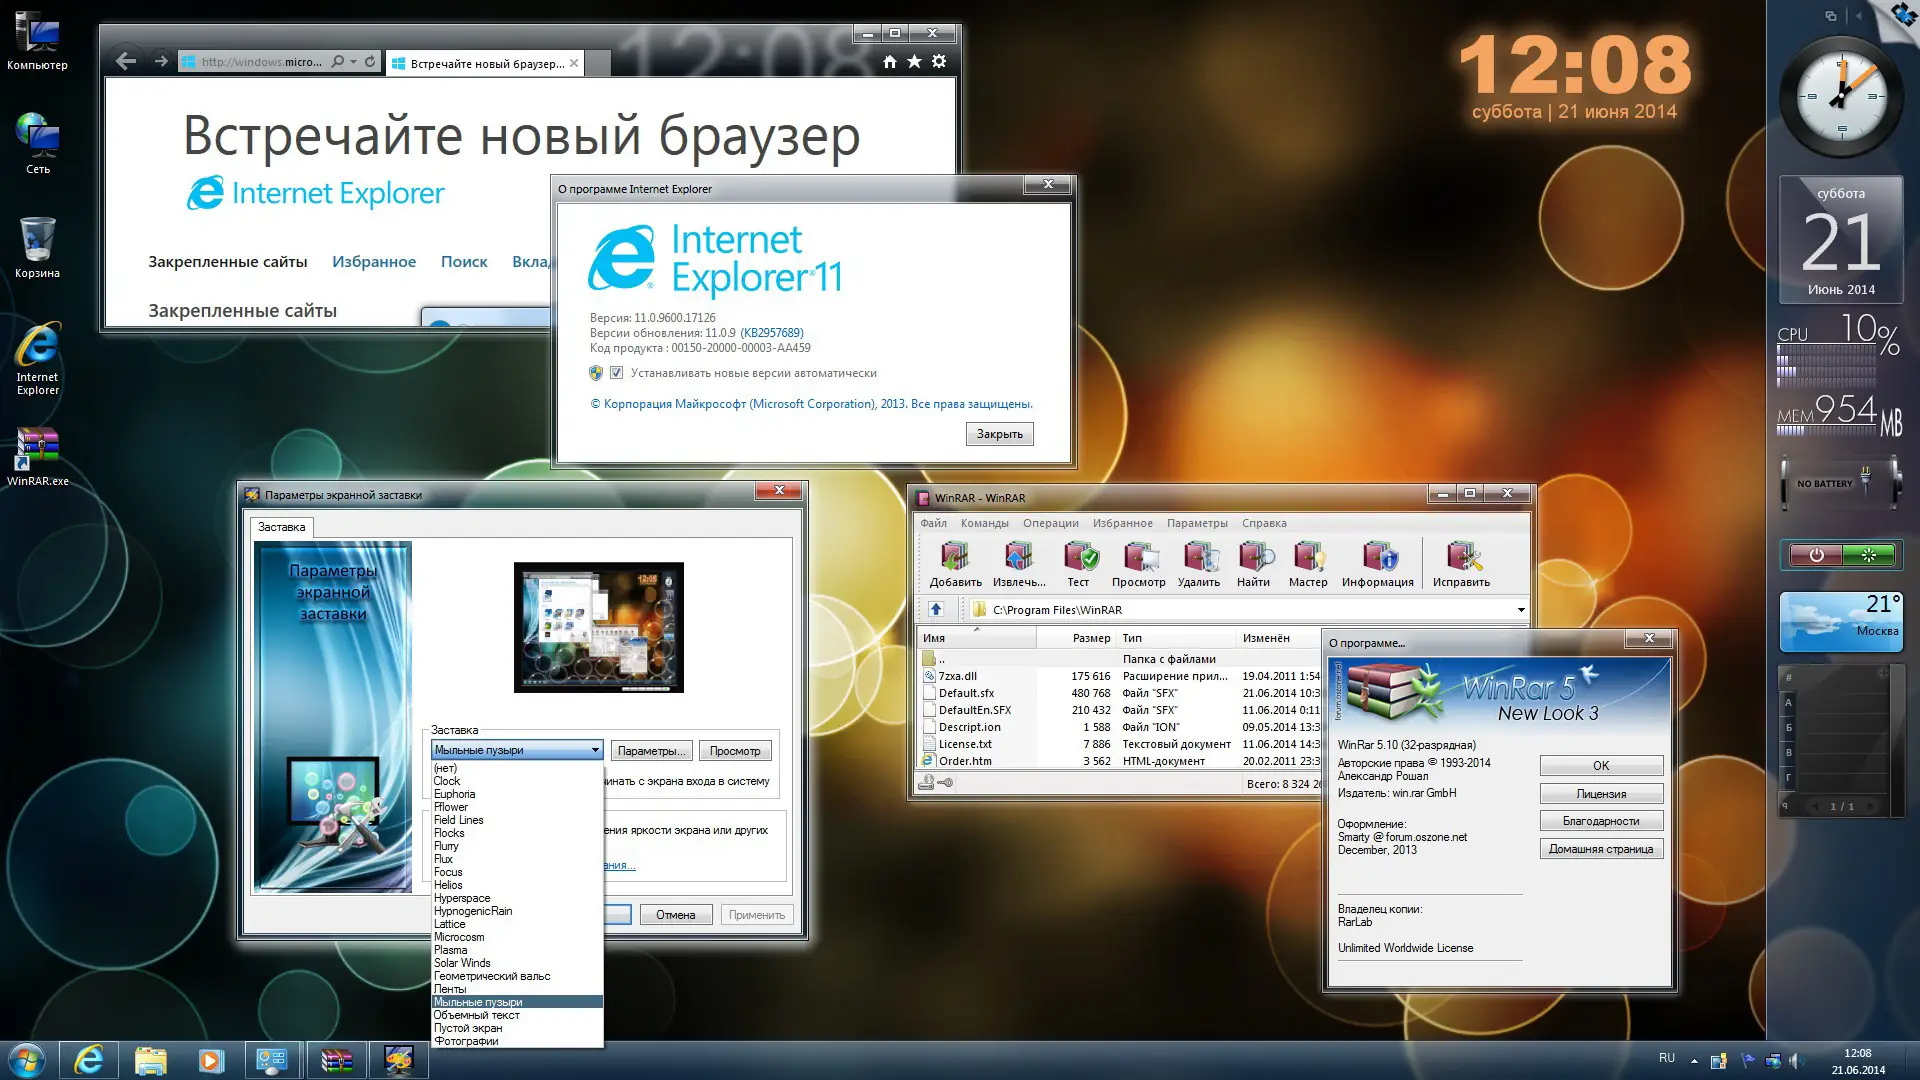Enable automatic new version installation in IE dialog
This screenshot has height=1080, width=1920.
616,372
